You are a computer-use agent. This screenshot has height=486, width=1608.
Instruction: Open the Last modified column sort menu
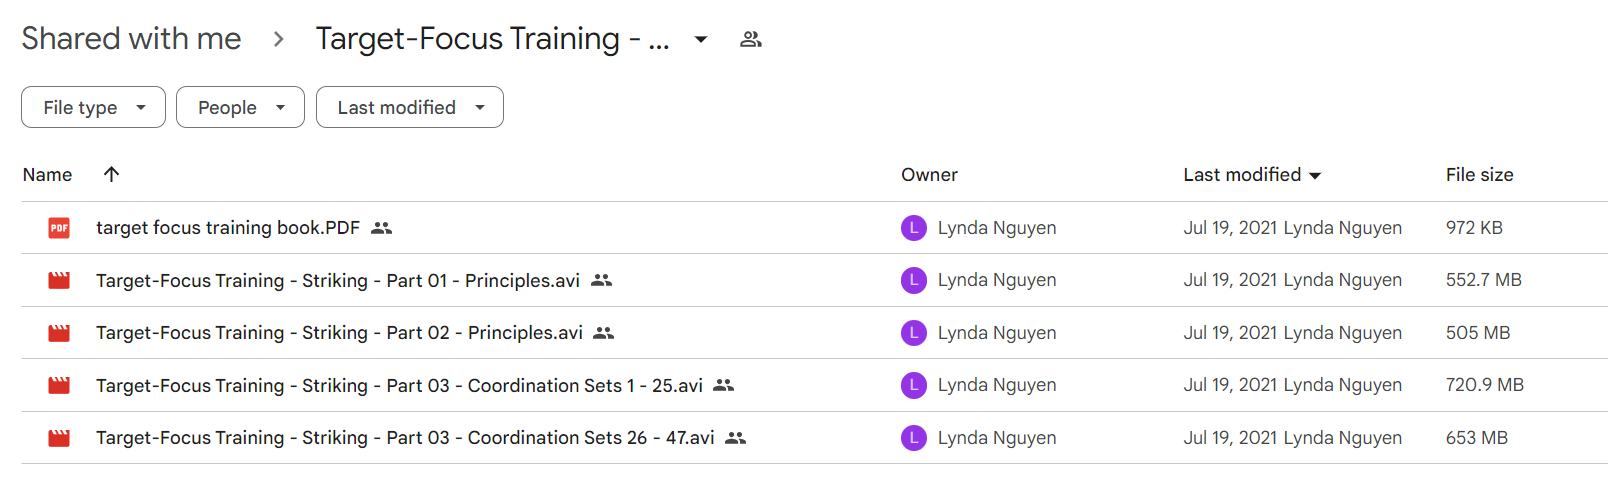(1252, 175)
